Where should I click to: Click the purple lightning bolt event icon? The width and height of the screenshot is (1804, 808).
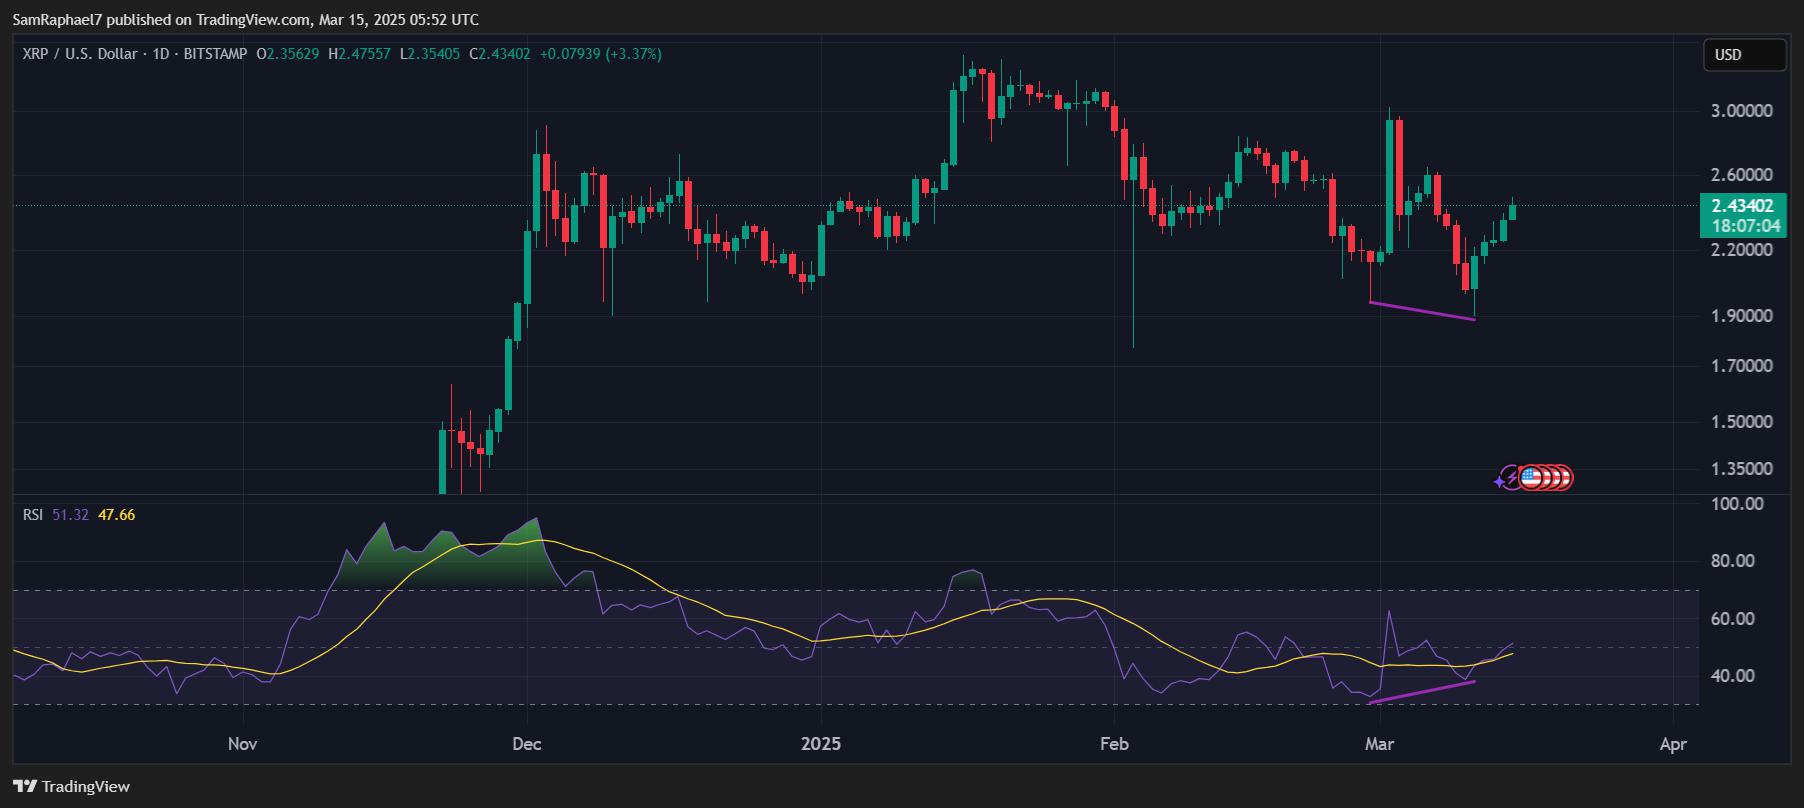[x=1513, y=478]
